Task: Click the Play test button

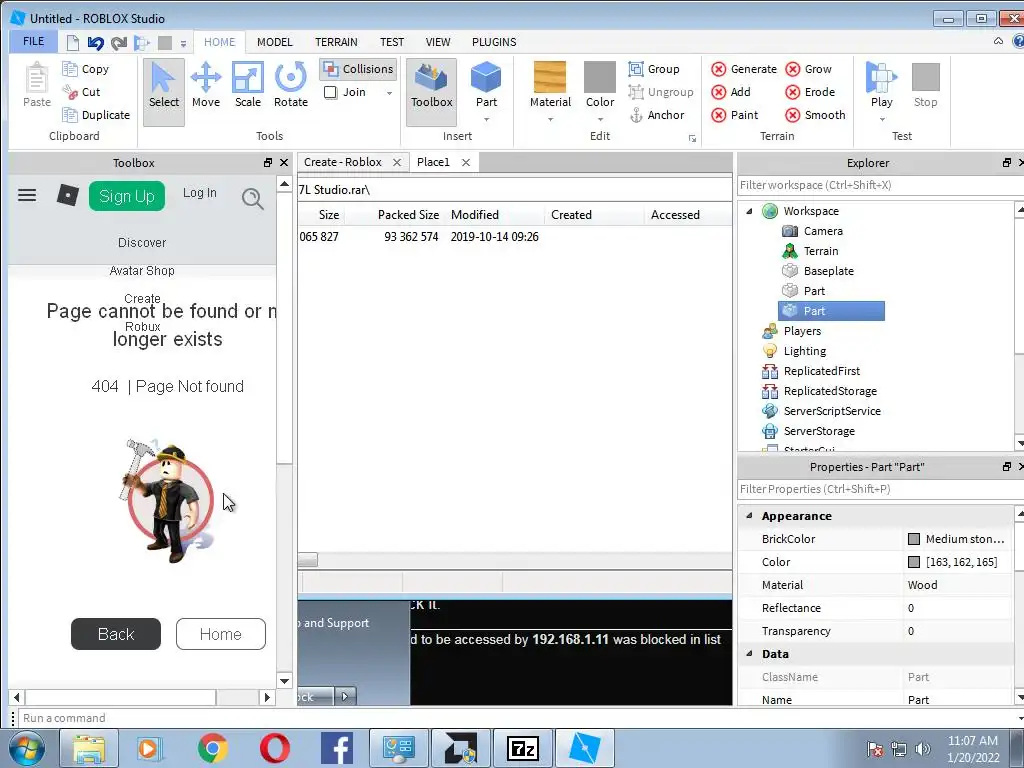Action: click(x=882, y=84)
